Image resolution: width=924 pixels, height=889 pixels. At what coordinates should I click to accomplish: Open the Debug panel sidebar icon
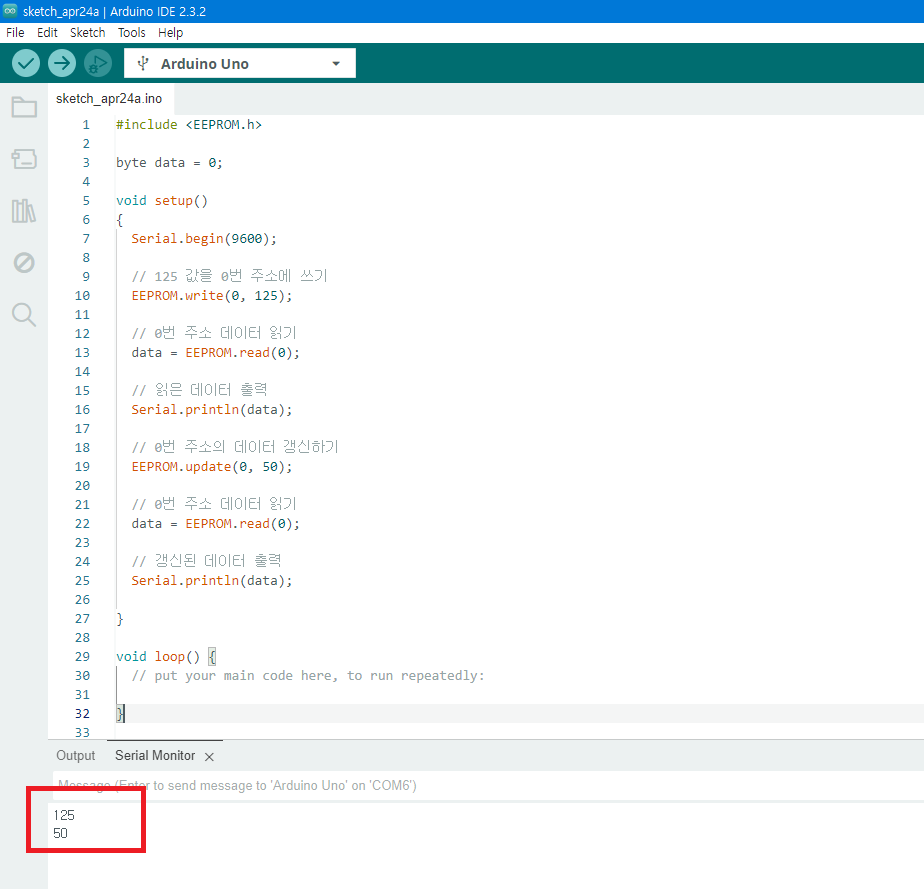point(24,262)
